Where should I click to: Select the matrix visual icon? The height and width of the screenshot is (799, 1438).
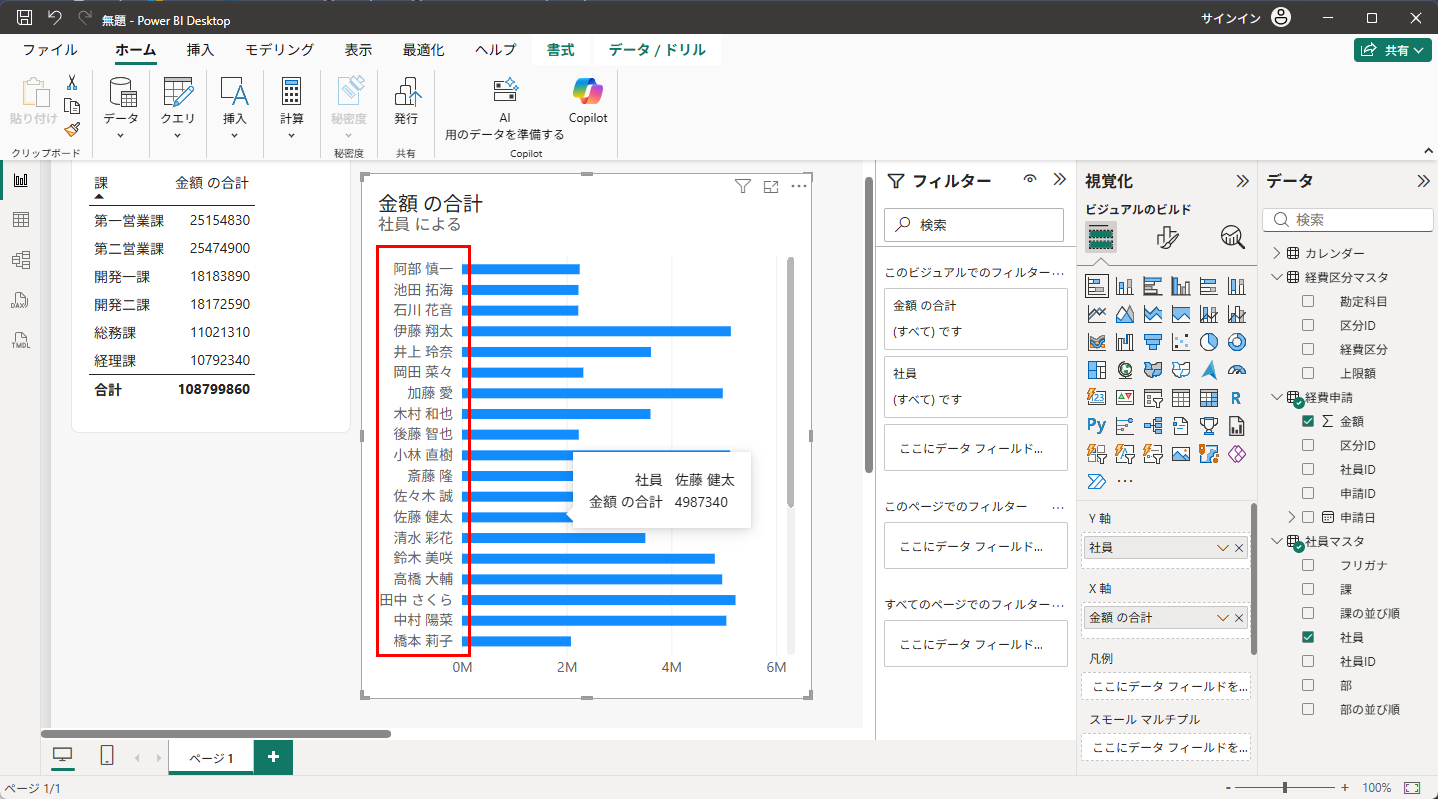point(1208,398)
